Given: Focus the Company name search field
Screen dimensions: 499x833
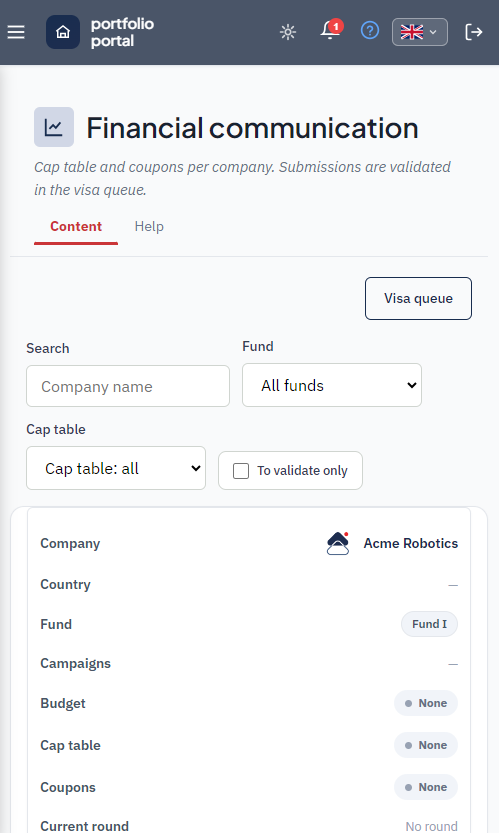Looking at the screenshot, I should pyautogui.click(x=128, y=386).
